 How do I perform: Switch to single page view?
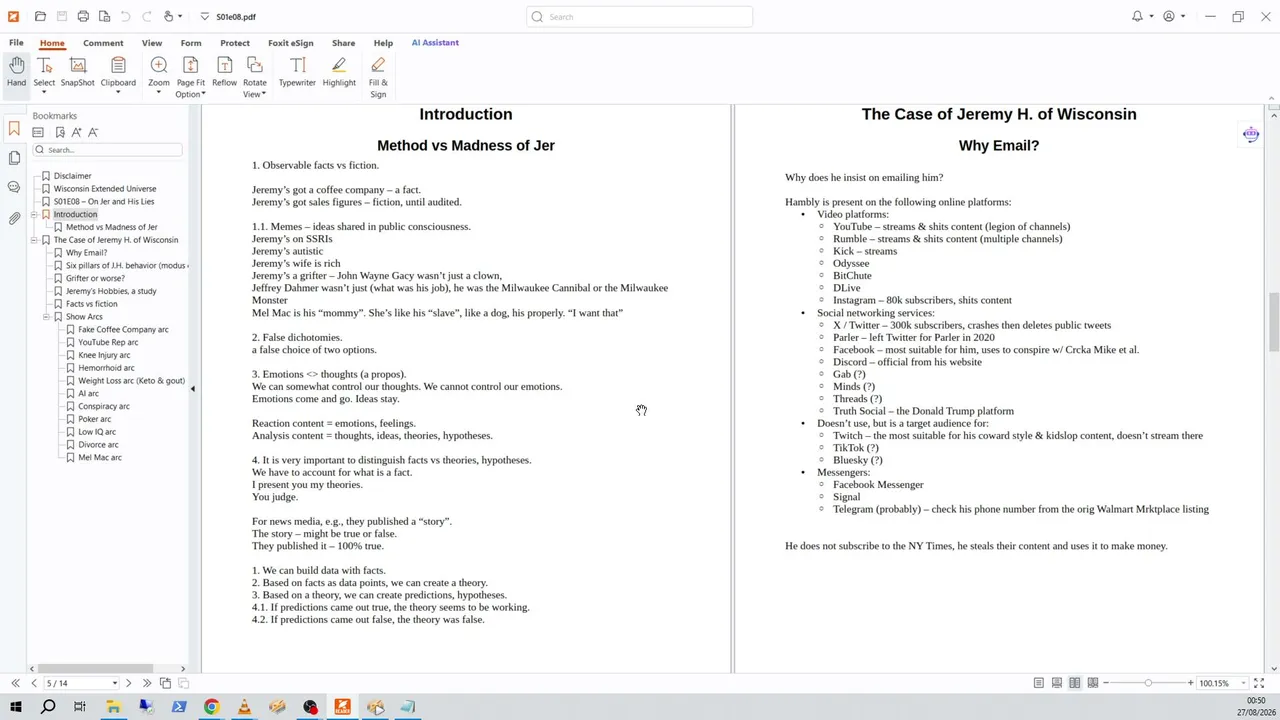(1039, 683)
